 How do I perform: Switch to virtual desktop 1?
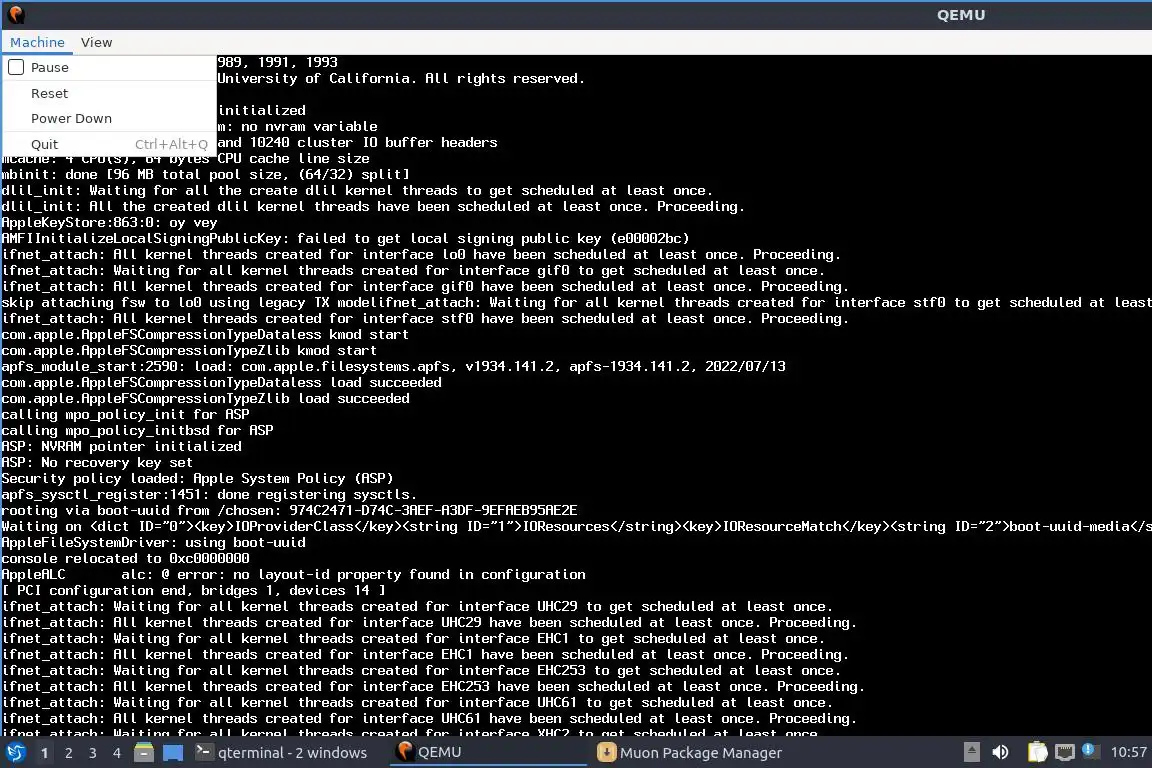(x=45, y=753)
